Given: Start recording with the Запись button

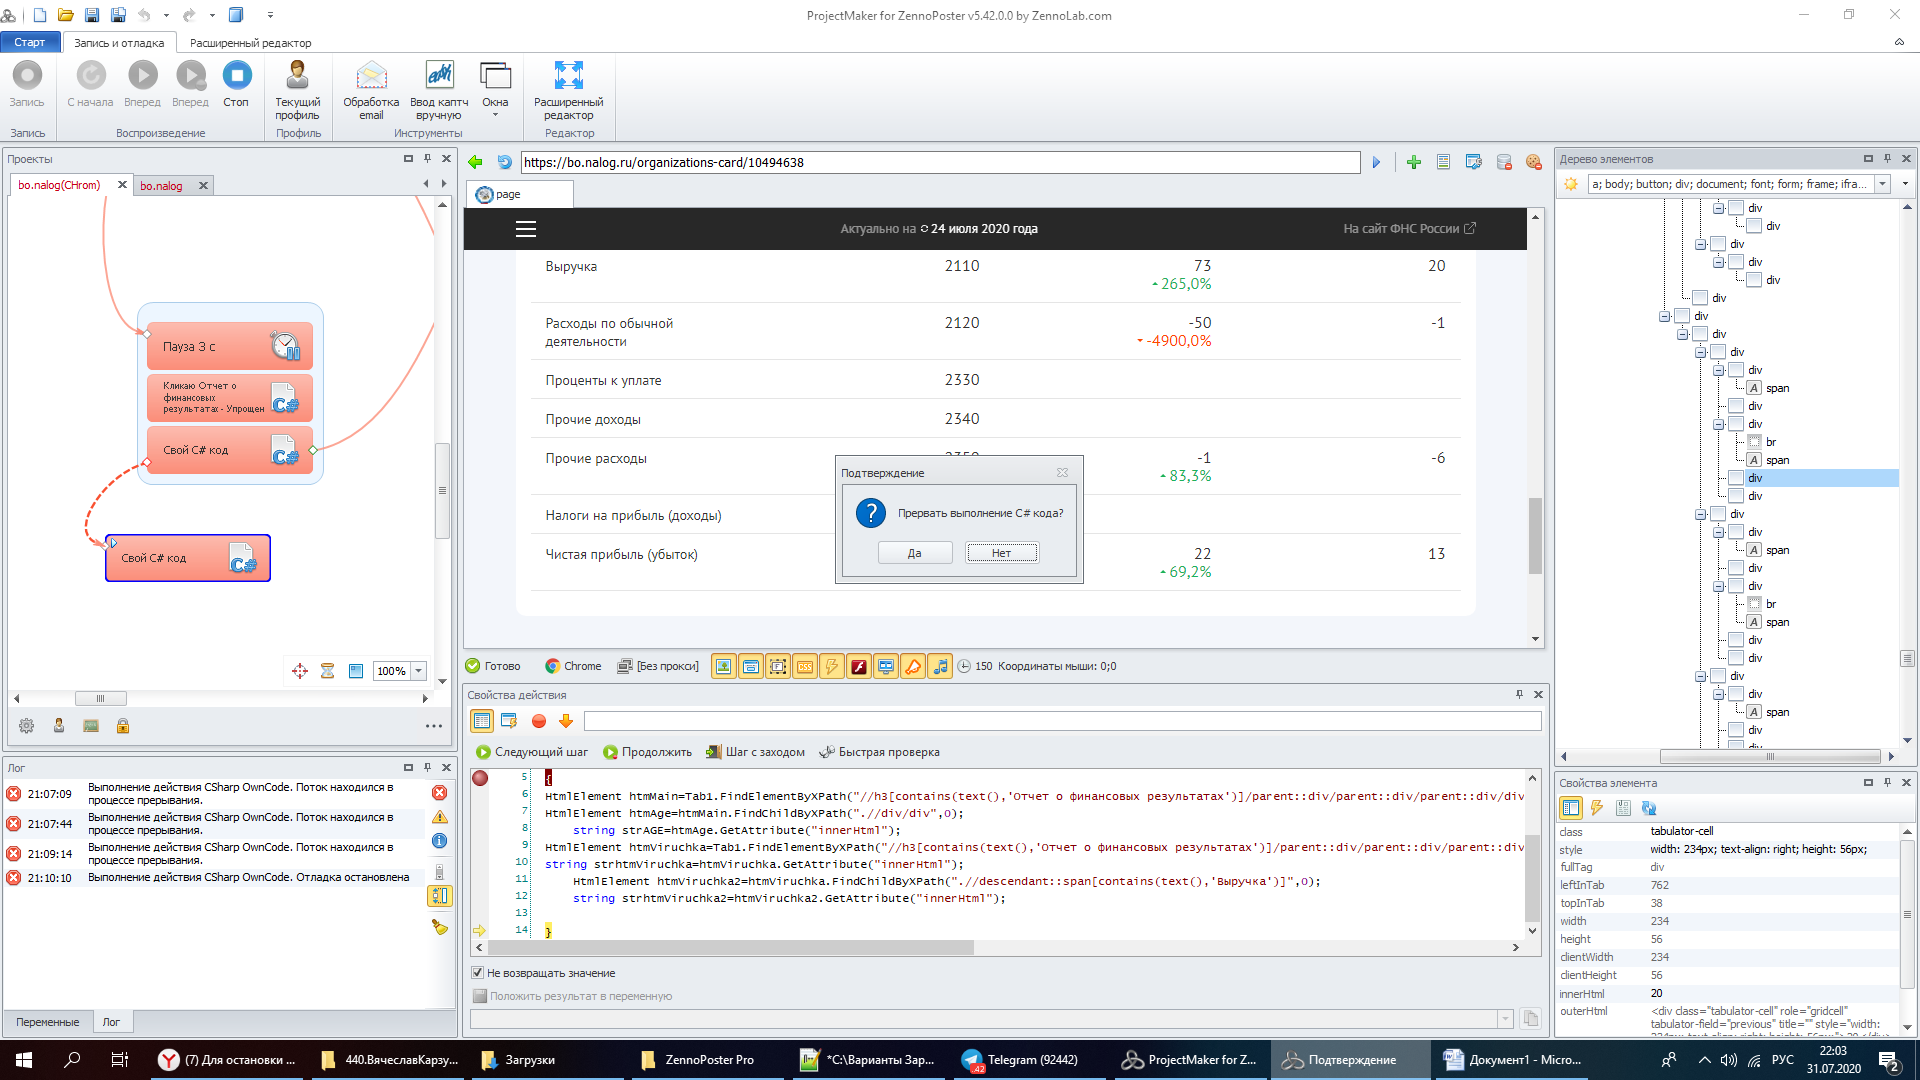Looking at the screenshot, I should (27, 84).
